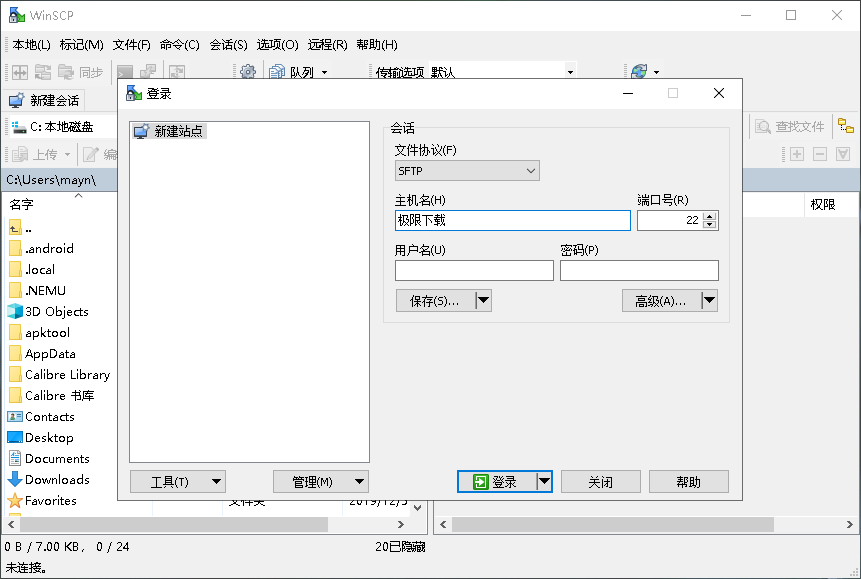Select the Downloads folder
The width and height of the screenshot is (861, 579).
49,480
